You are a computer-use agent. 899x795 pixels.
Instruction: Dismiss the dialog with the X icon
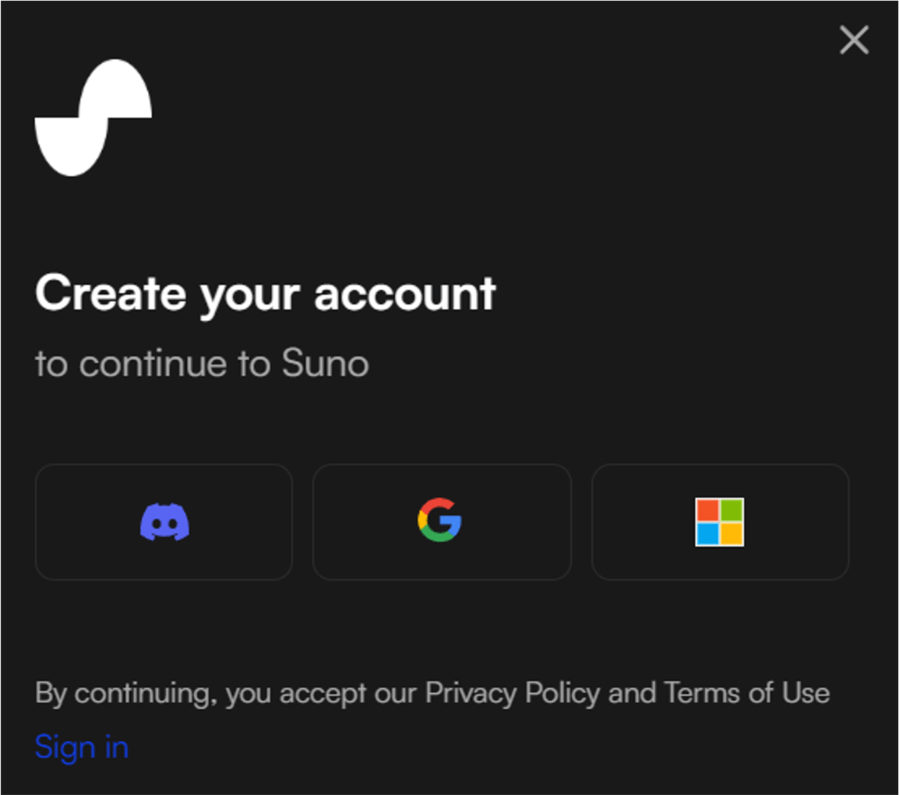[x=854, y=40]
